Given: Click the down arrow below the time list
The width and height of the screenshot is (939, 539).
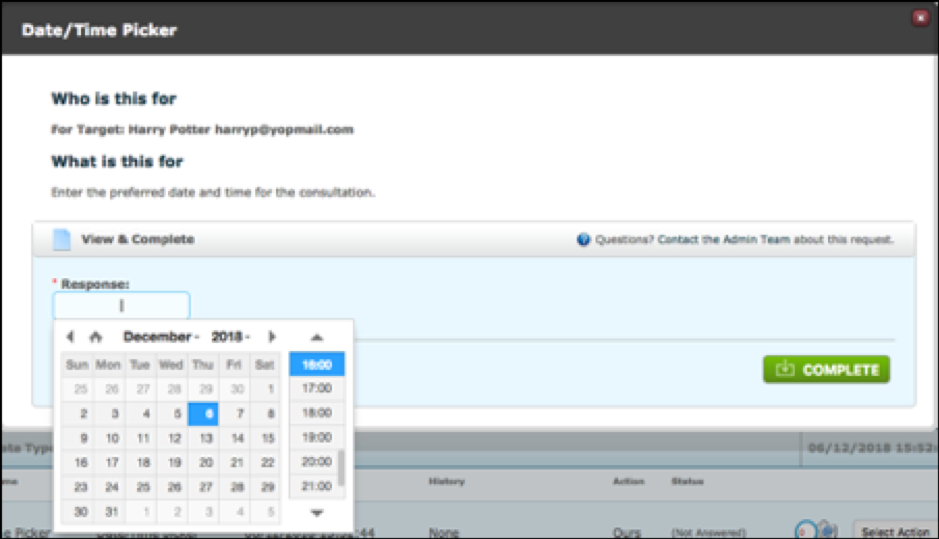Looking at the screenshot, I should point(317,513).
